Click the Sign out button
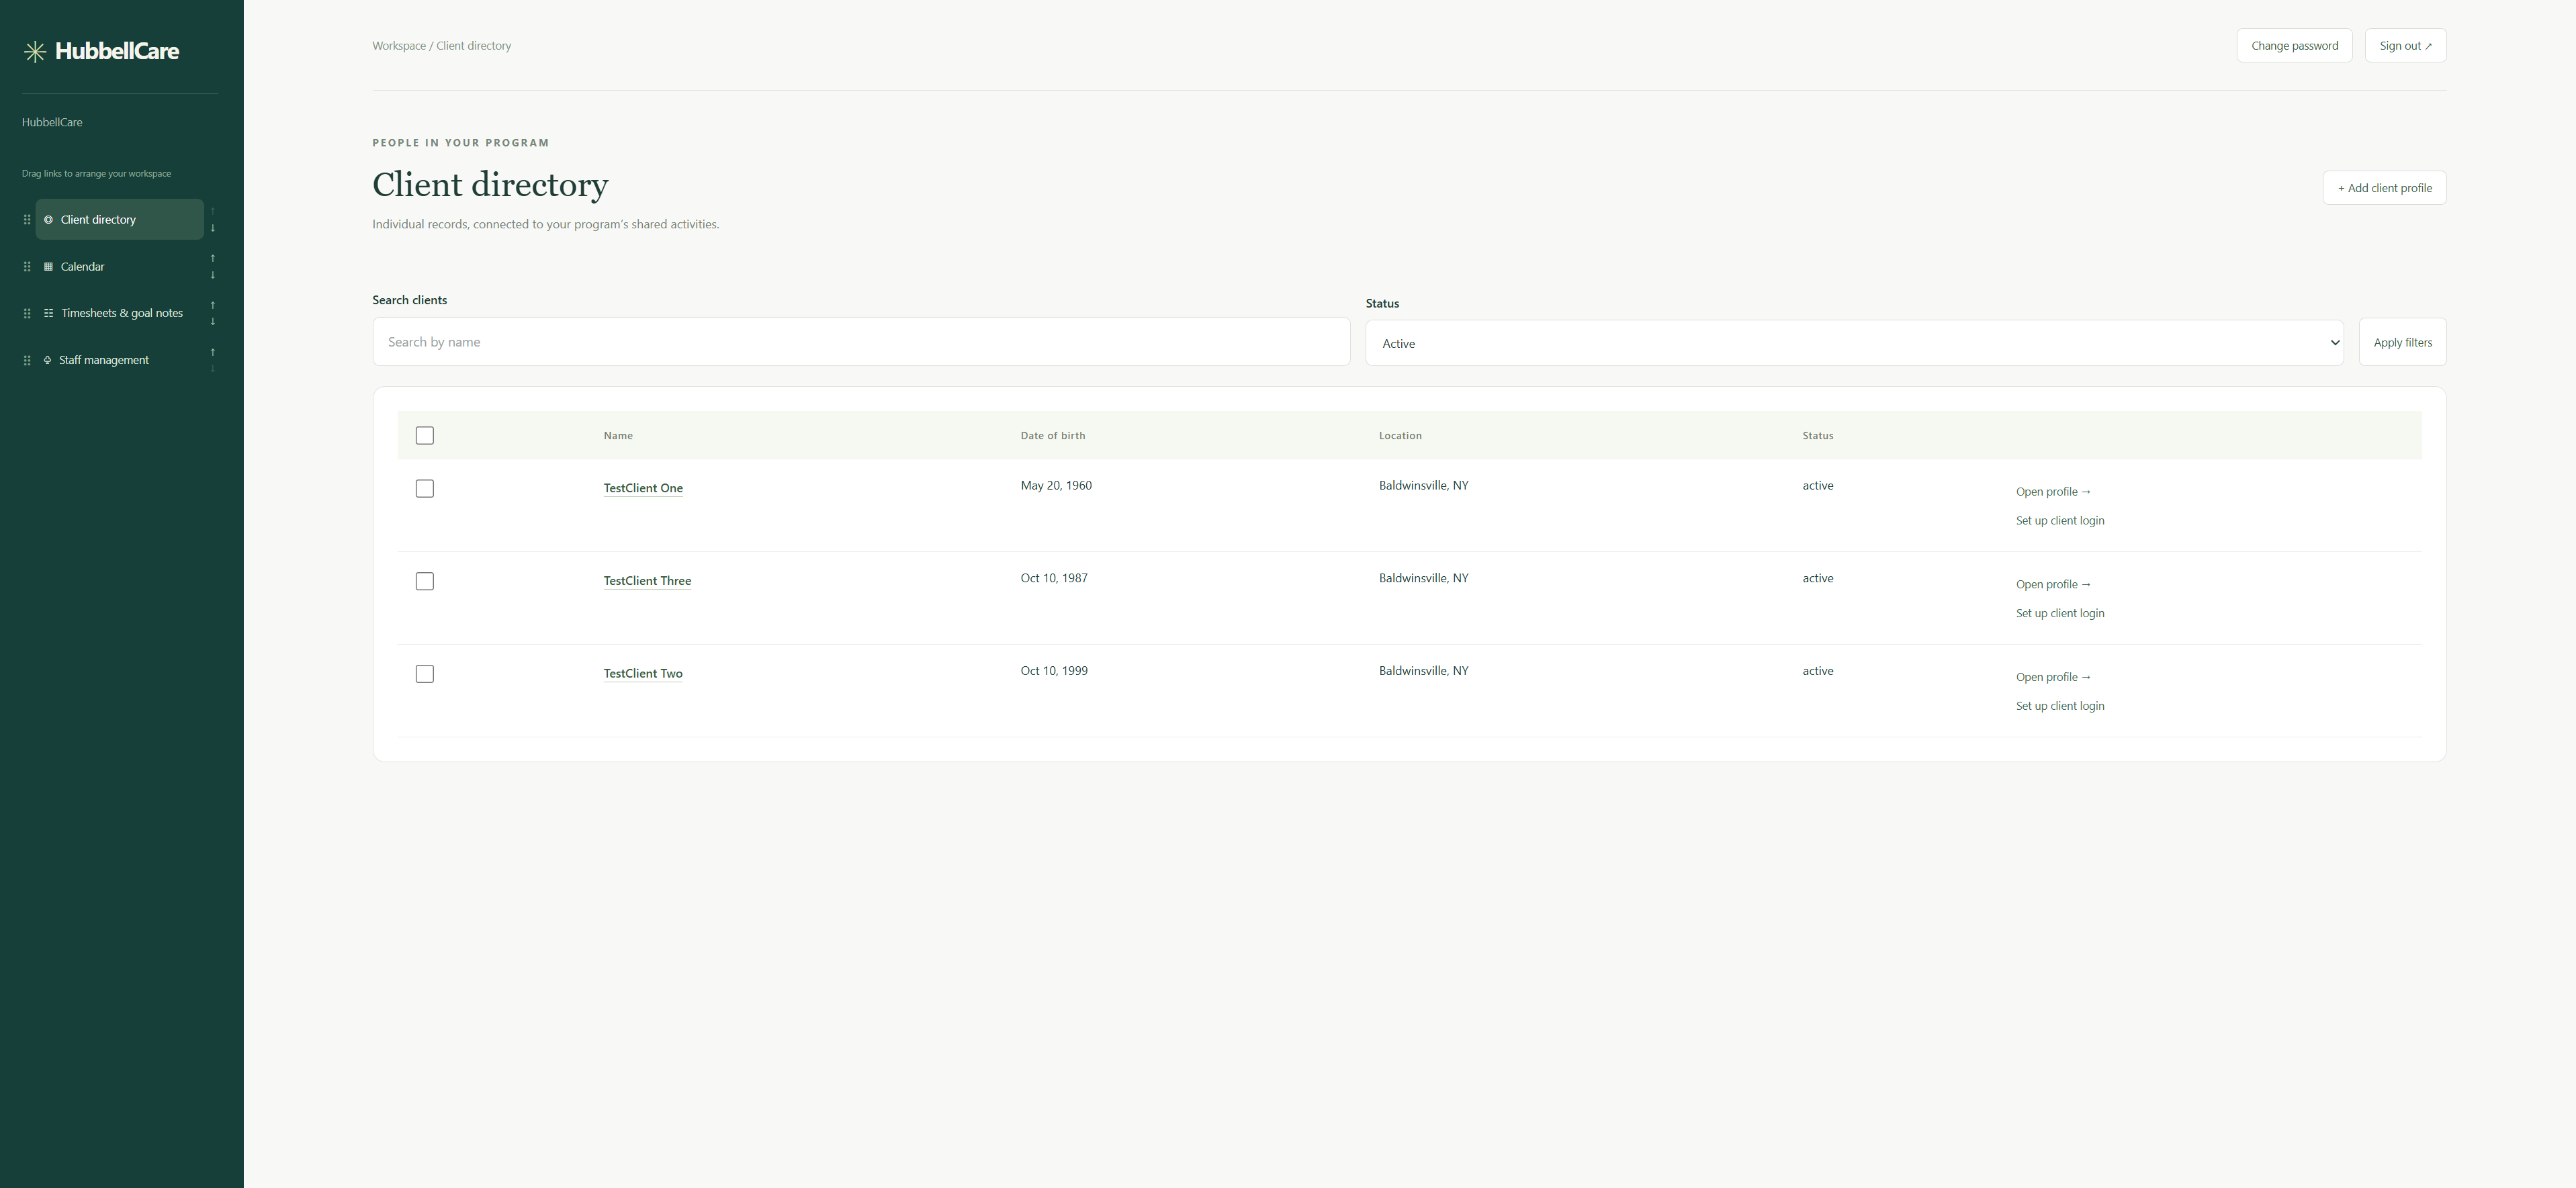Image resolution: width=2576 pixels, height=1188 pixels. [2406, 46]
